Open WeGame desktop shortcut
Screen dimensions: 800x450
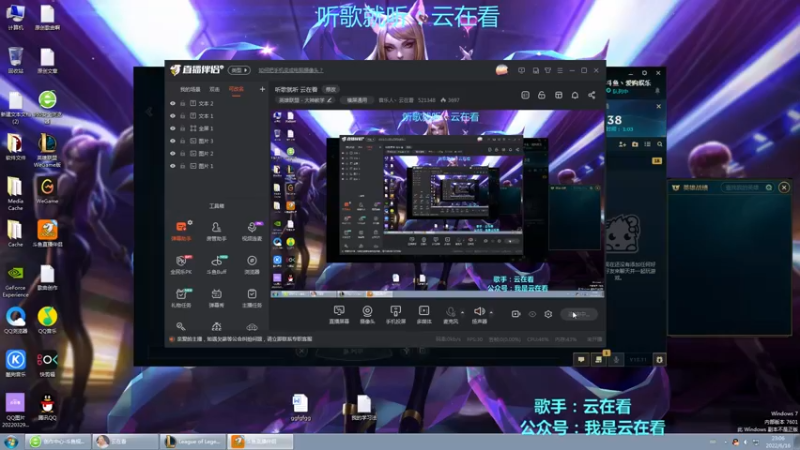47,191
